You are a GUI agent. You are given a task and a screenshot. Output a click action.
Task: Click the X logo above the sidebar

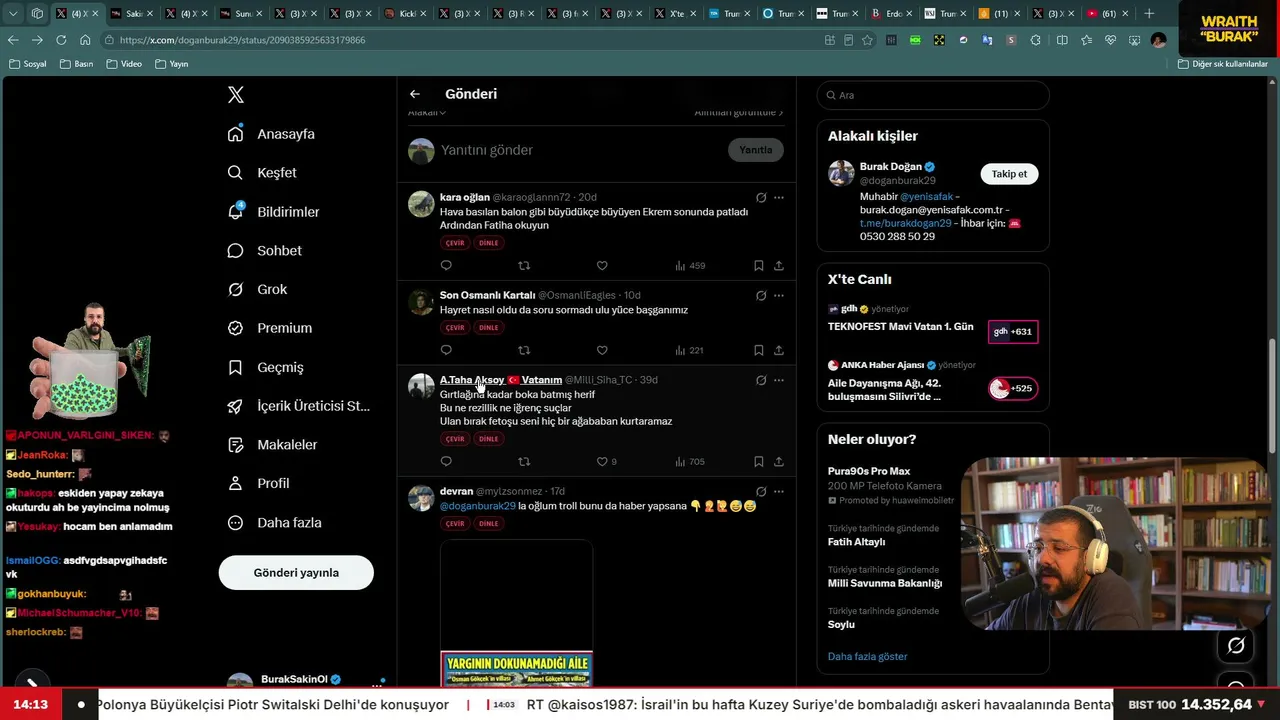(x=236, y=95)
